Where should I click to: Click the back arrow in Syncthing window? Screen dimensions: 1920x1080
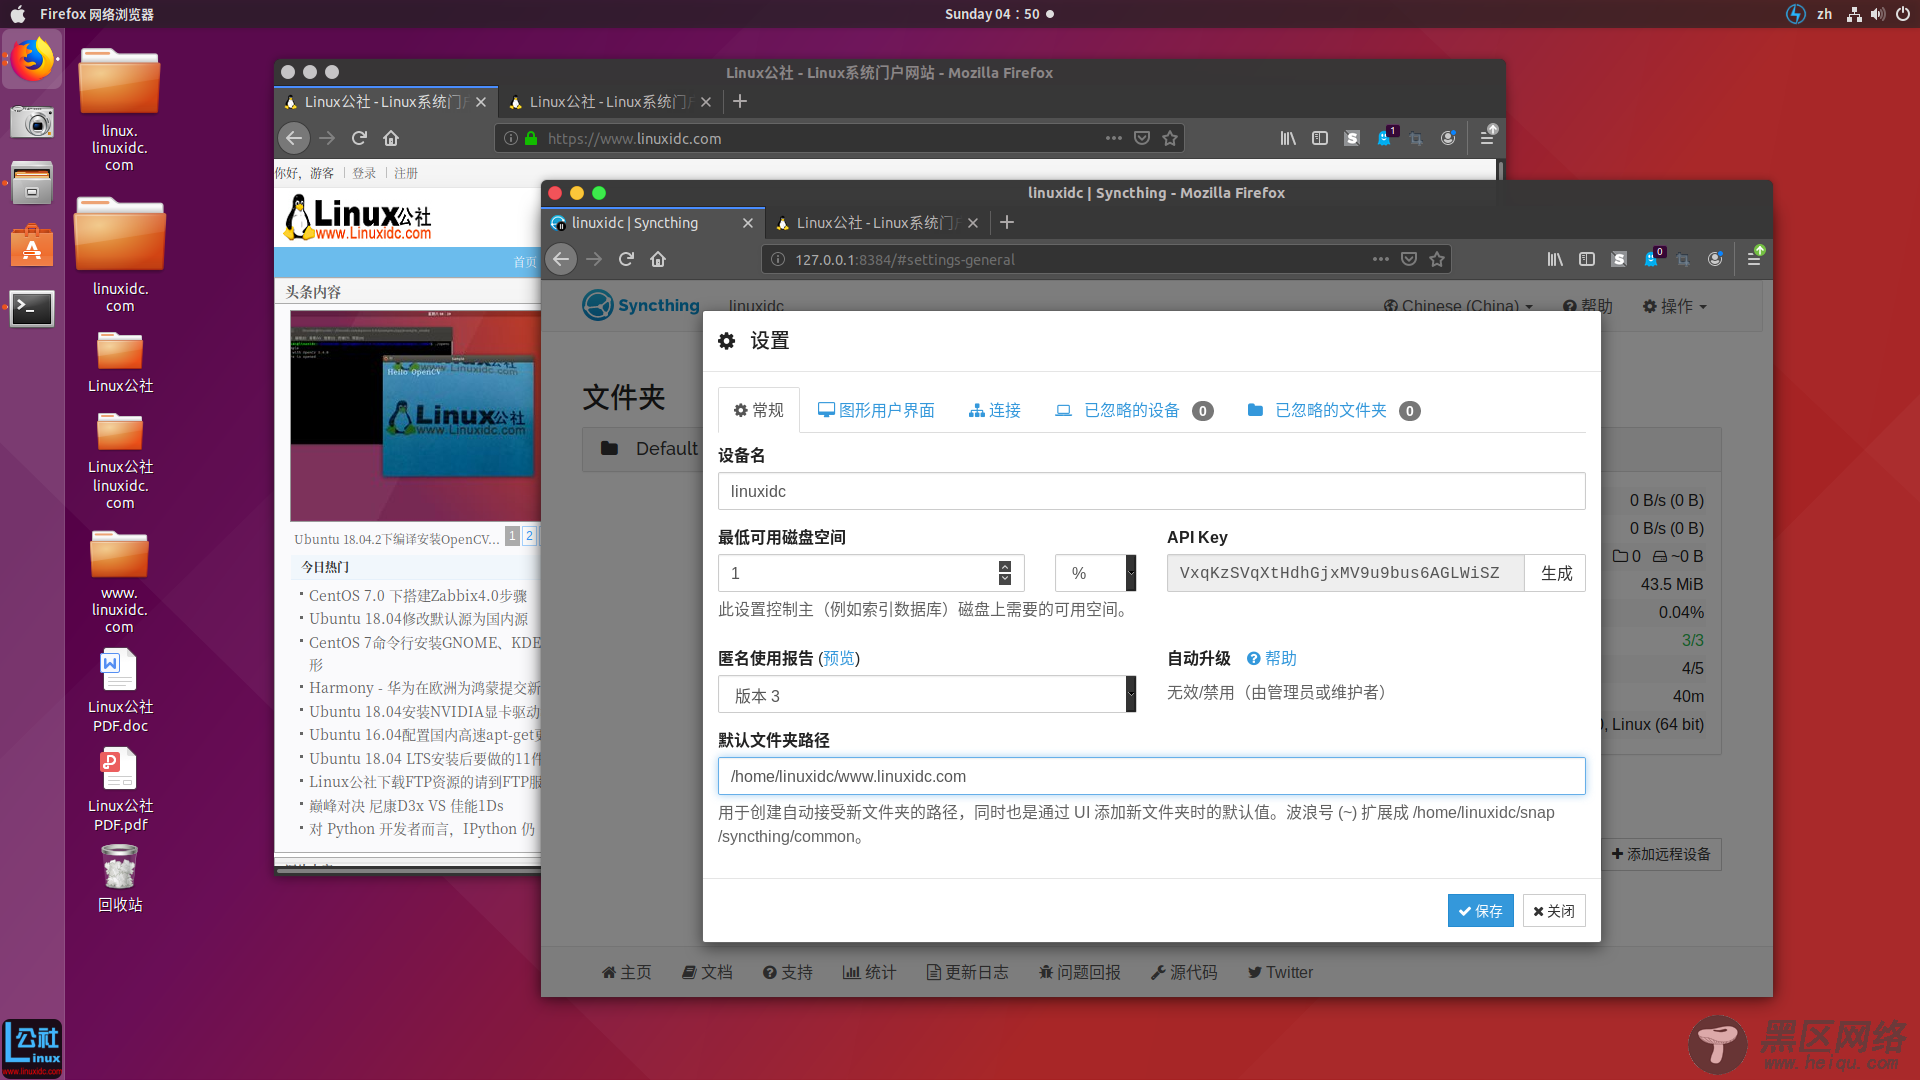click(x=562, y=259)
